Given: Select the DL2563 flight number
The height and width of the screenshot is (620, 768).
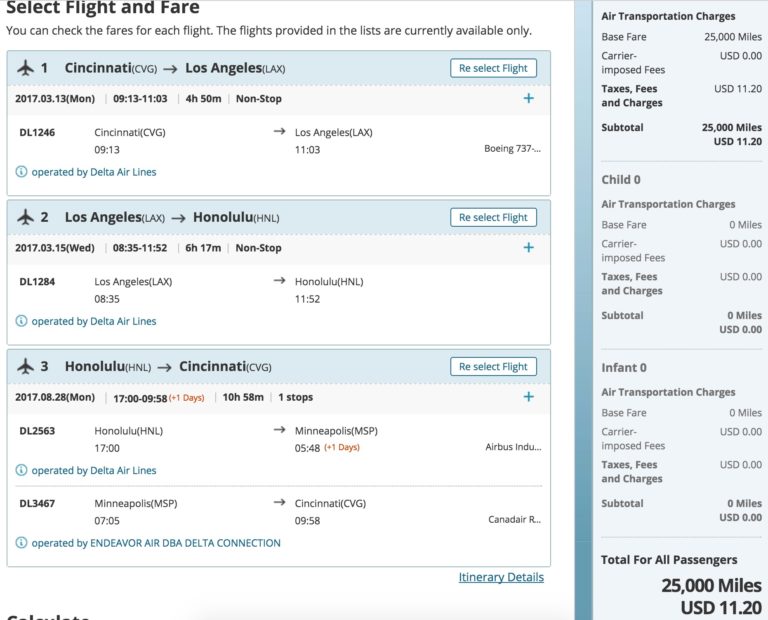Looking at the screenshot, I should click(37, 431).
